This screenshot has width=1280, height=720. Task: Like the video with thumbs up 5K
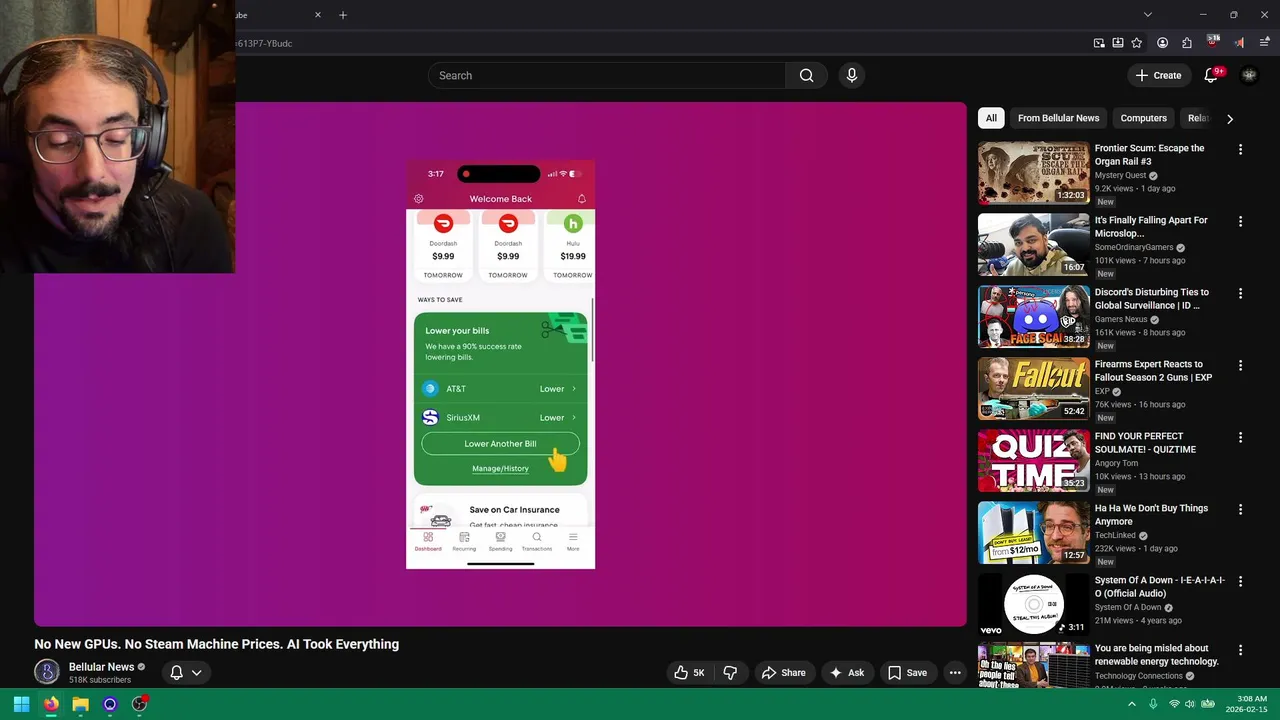[689, 673]
